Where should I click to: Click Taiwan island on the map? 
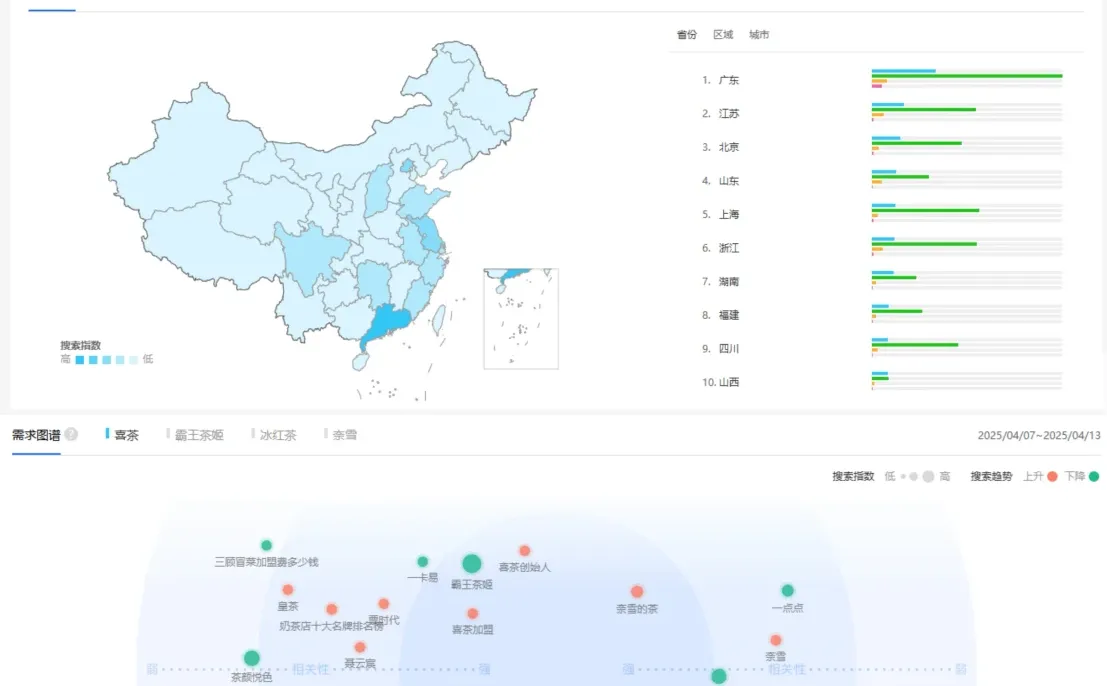tap(438, 318)
